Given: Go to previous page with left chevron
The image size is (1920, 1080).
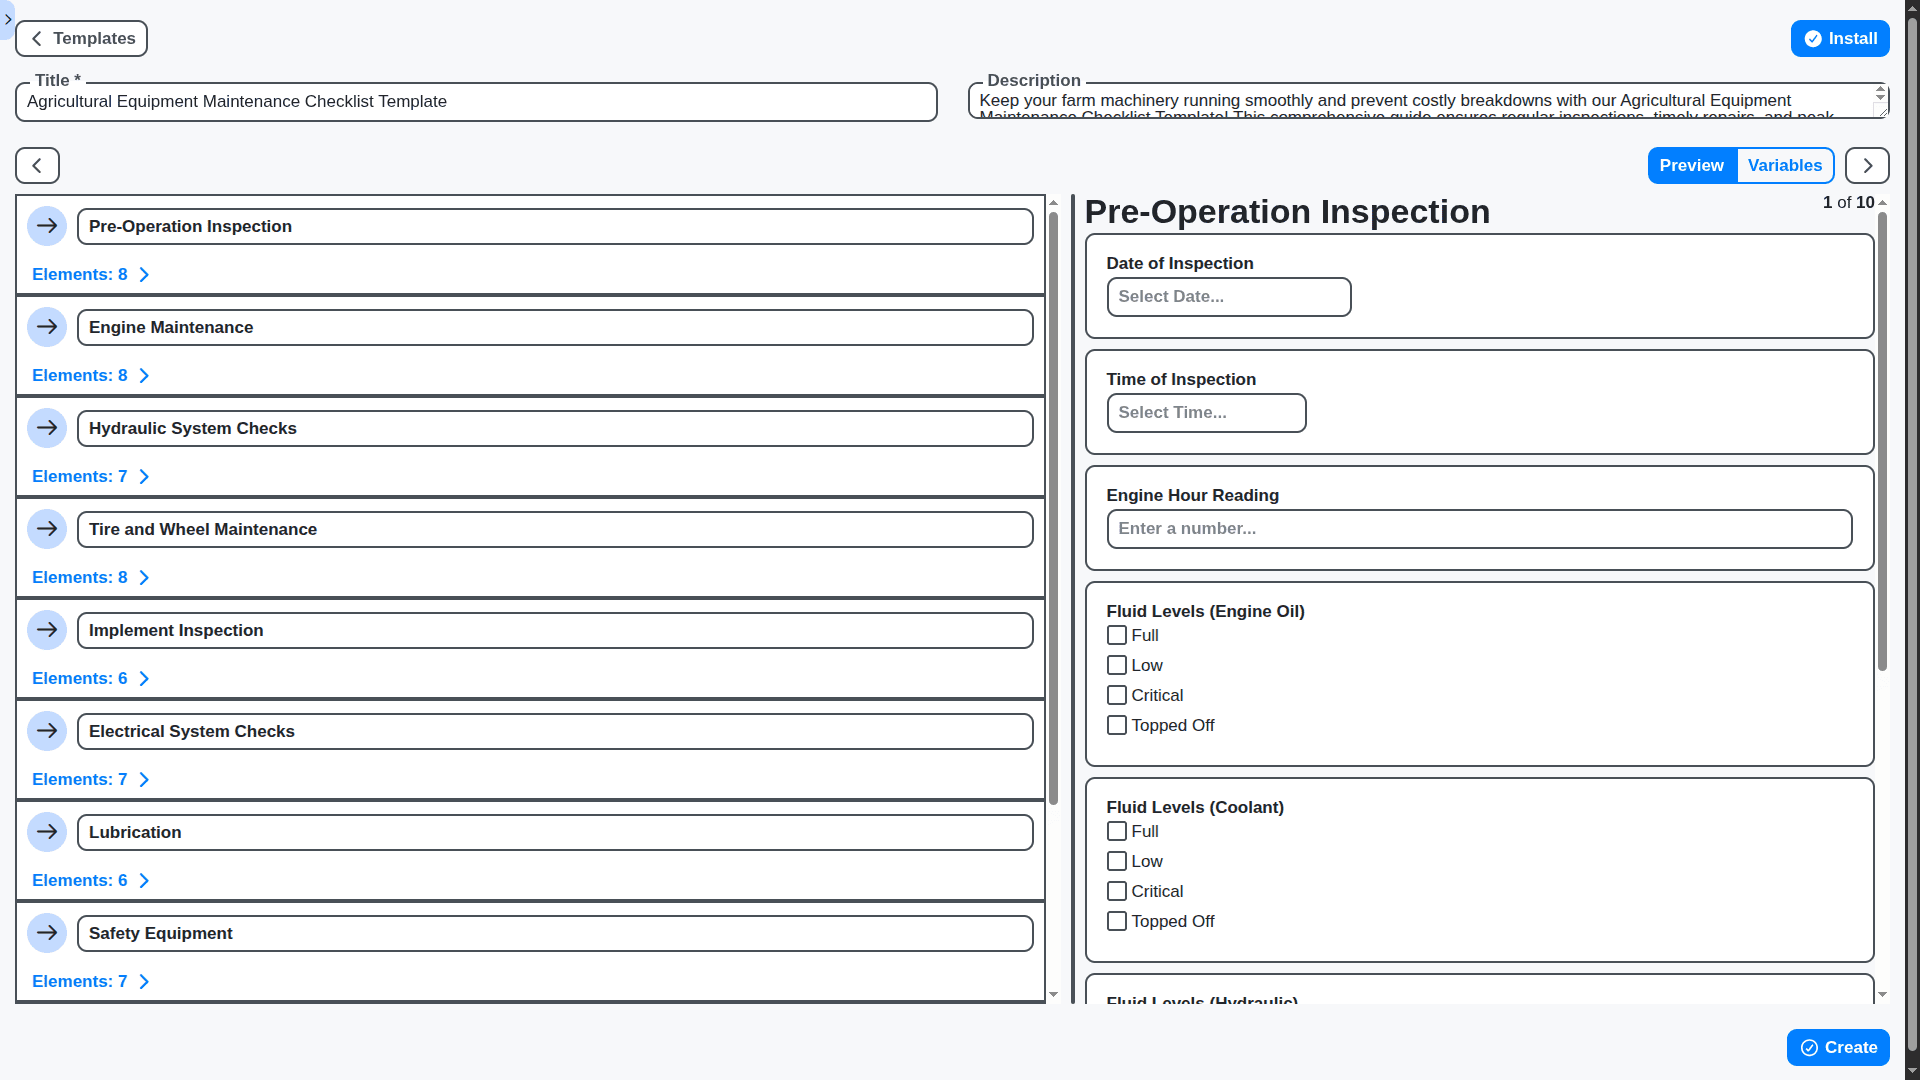Looking at the screenshot, I should (37, 166).
